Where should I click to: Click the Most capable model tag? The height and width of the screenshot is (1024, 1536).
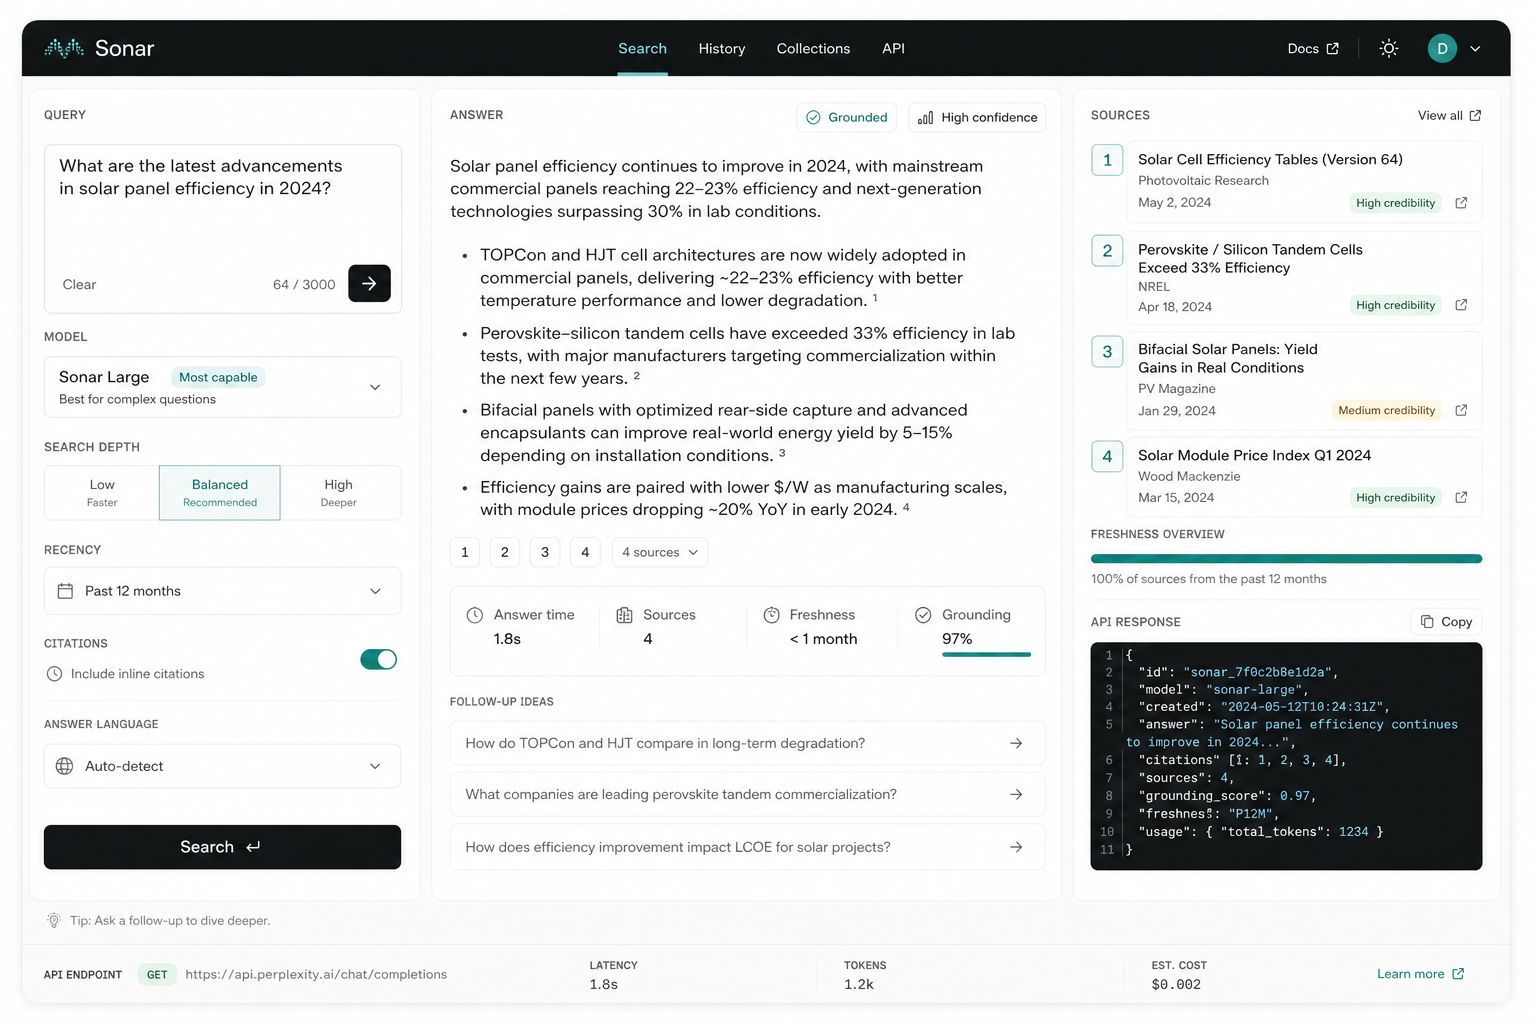point(218,377)
